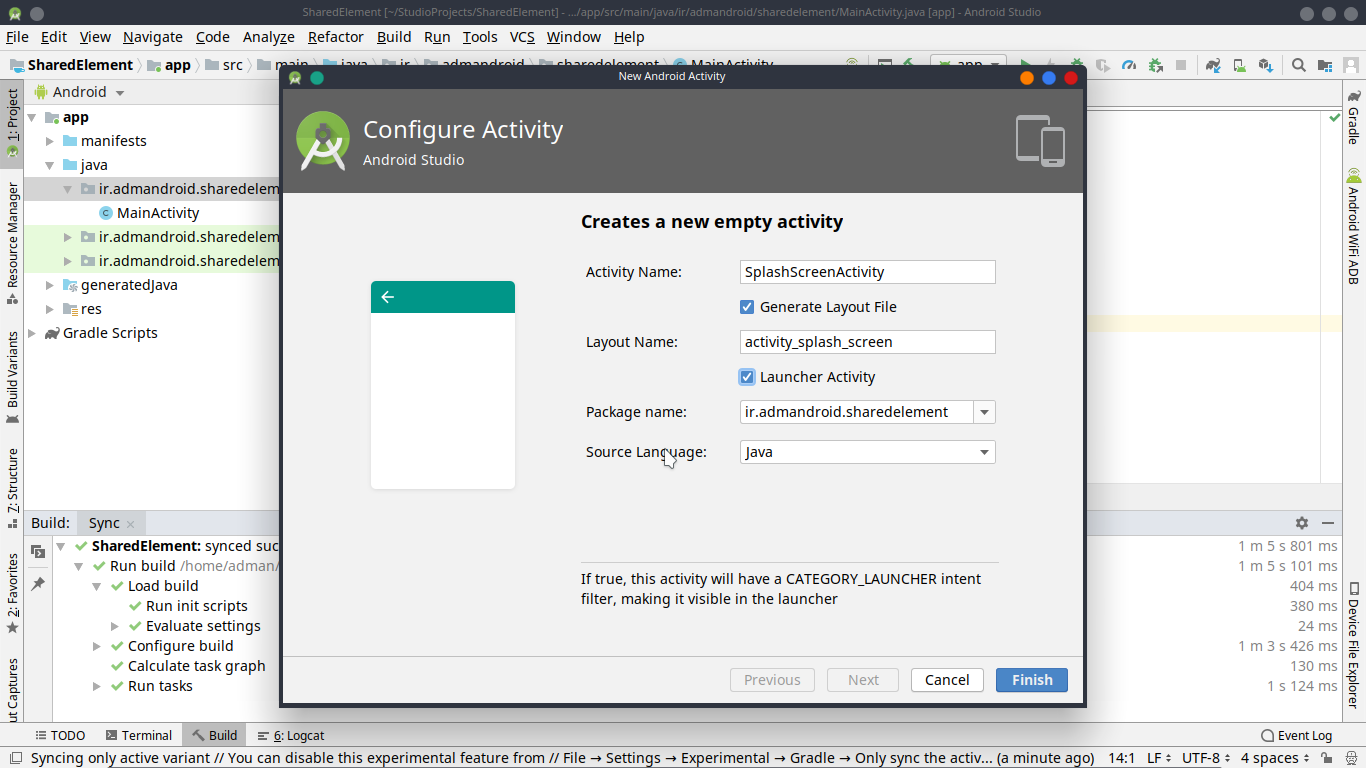The width and height of the screenshot is (1366, 768).
Task: Click the UTF-8 encoding in status bar
Action: coord(1208,758)
